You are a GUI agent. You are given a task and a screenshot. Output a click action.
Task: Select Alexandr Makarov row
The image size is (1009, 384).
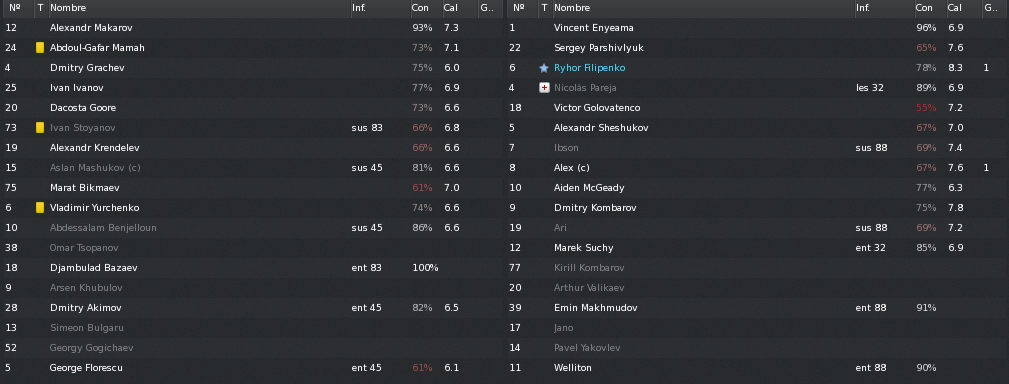point(252,28)
